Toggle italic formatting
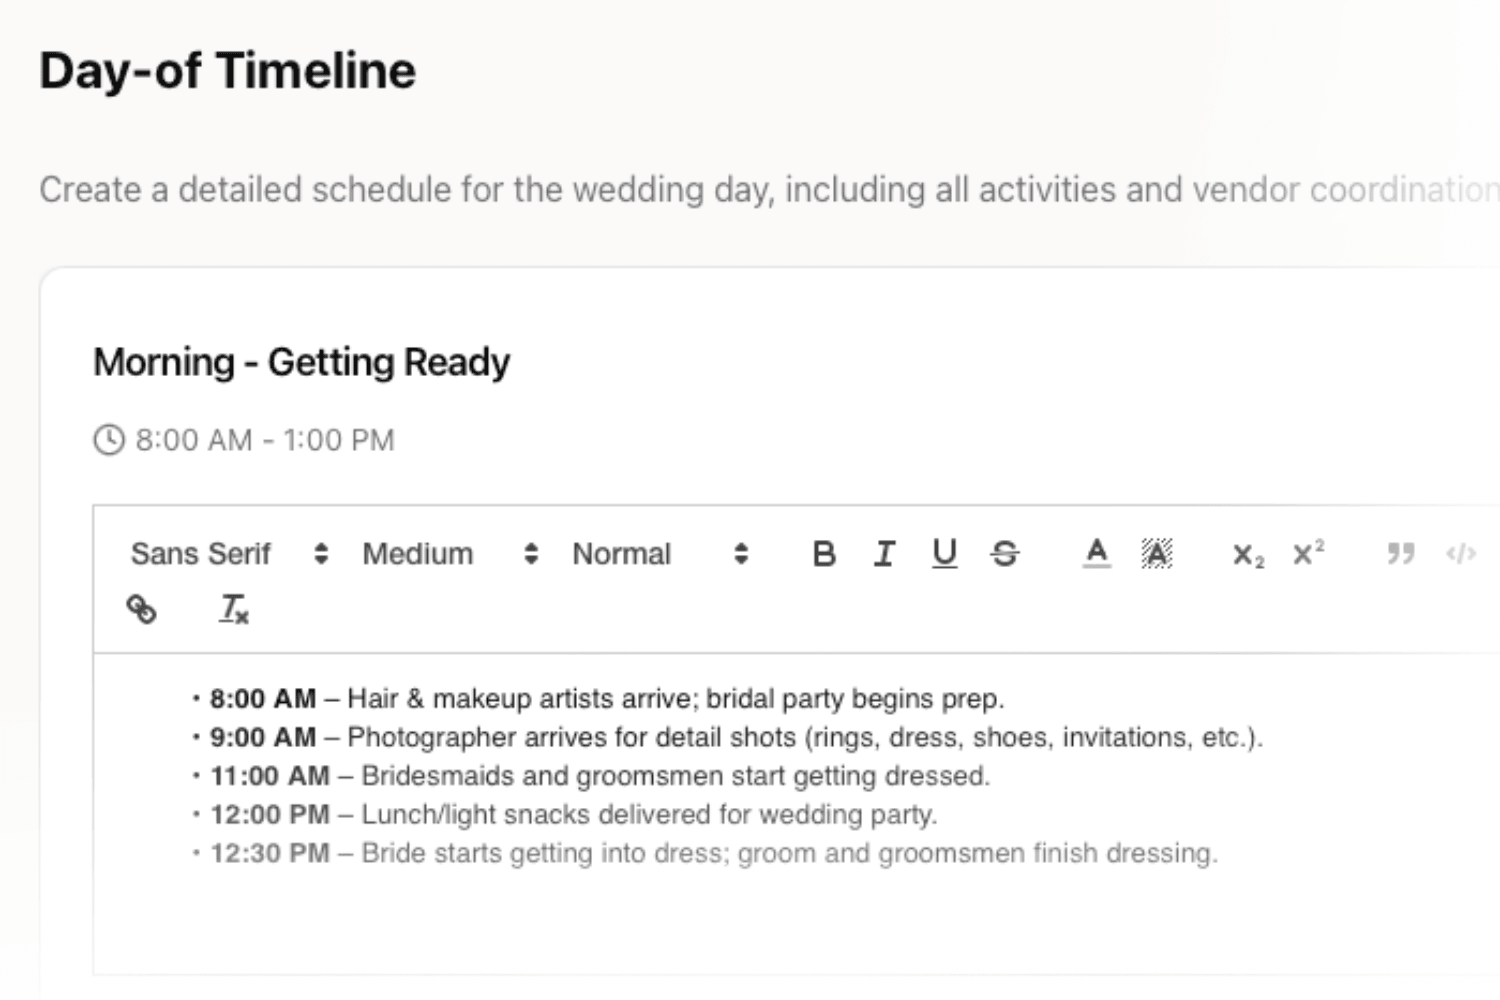This screenshot has width=1500, height=1000. pyautogui.click(x=884, y=554)
